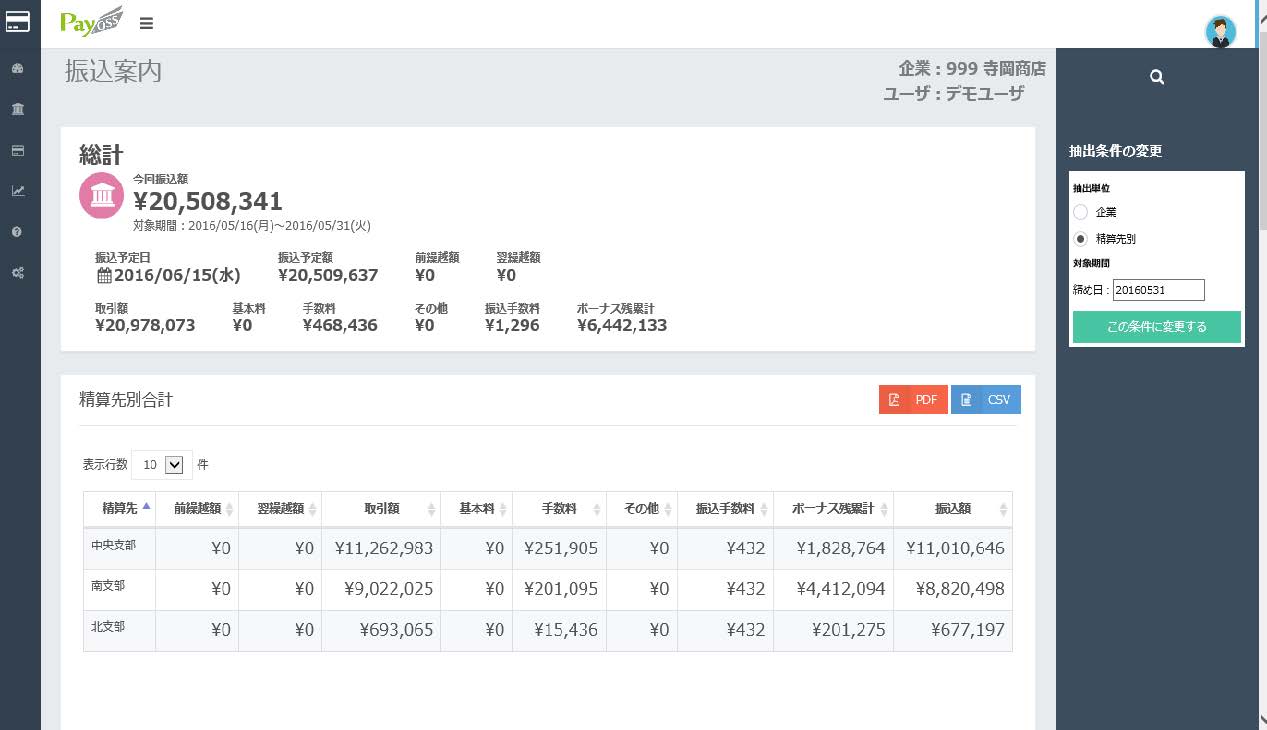Viewport: 1267px width, 730px height.
Task: Click the 締め日 date input field
Action: pyautogui.click(x=1158, y=290)
